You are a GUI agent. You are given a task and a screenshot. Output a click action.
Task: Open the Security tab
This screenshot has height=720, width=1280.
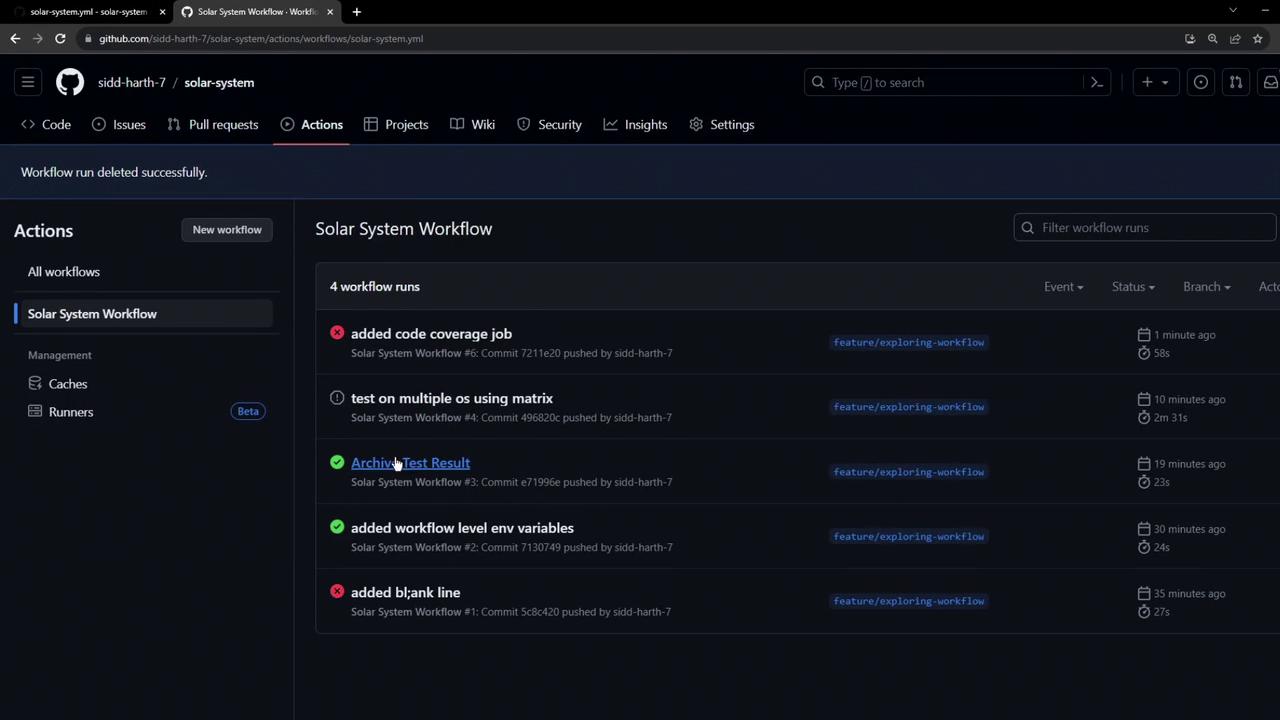(x=549, y=124)
